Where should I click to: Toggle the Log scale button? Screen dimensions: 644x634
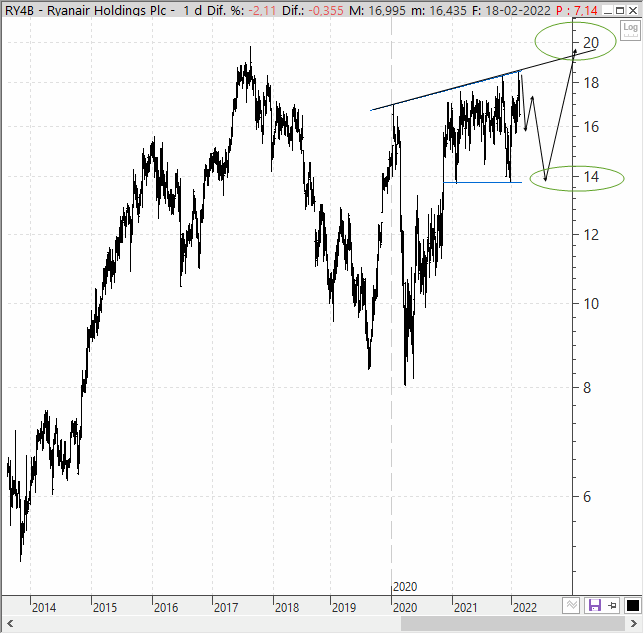630,30
